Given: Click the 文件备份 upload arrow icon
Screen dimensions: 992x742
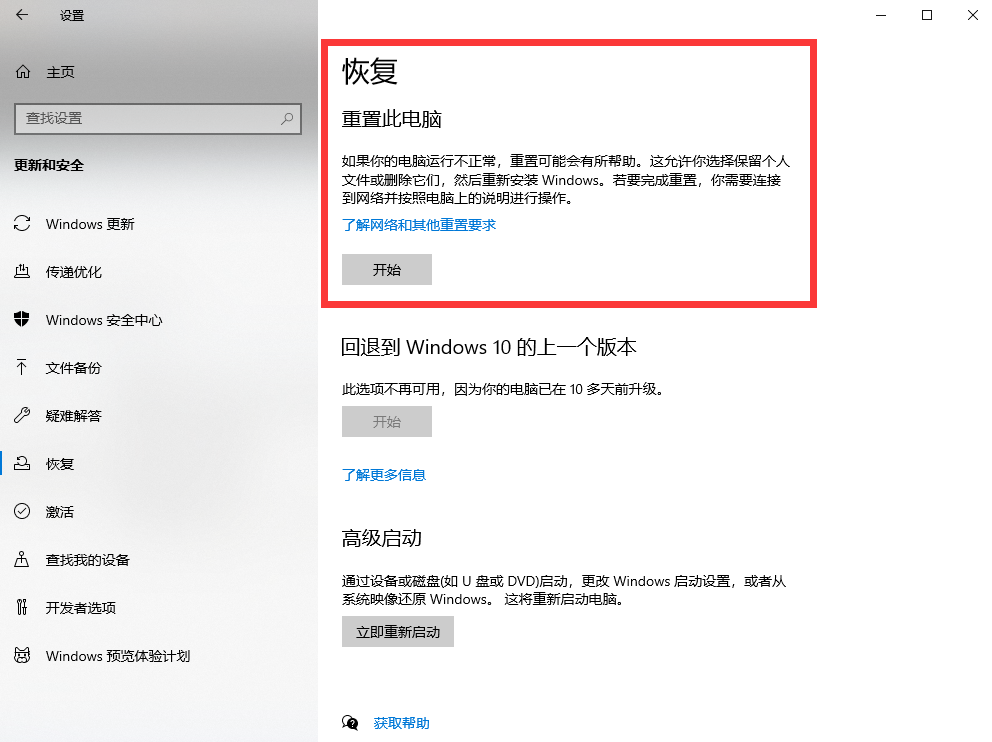Looking at the screenshot, I should click(22, 368).
